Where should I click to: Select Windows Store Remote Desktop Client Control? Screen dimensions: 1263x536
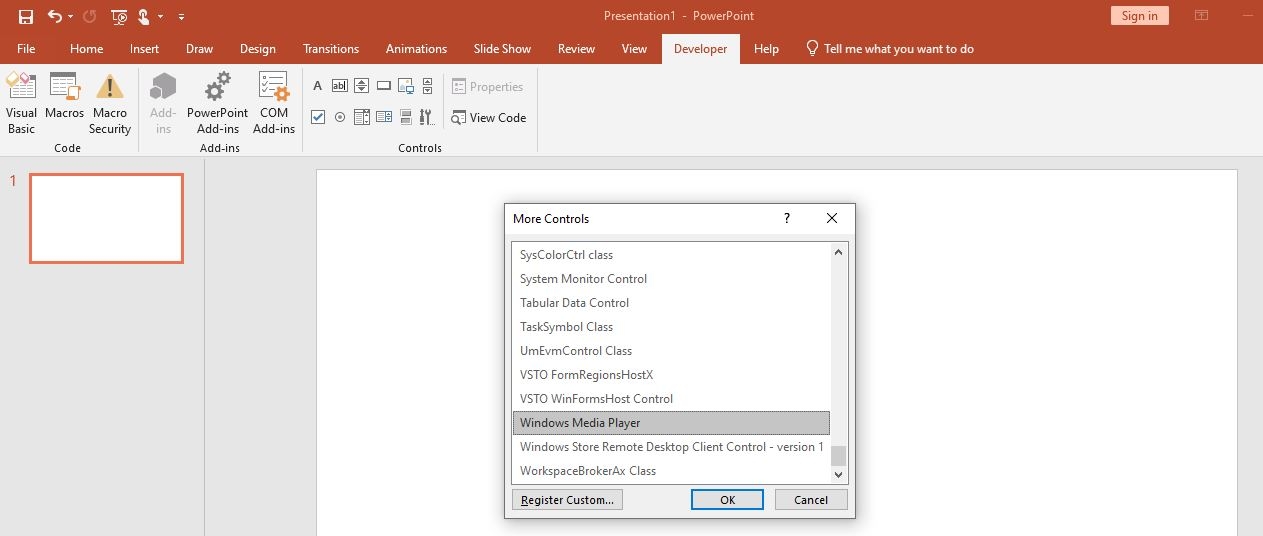pos(671,447)
